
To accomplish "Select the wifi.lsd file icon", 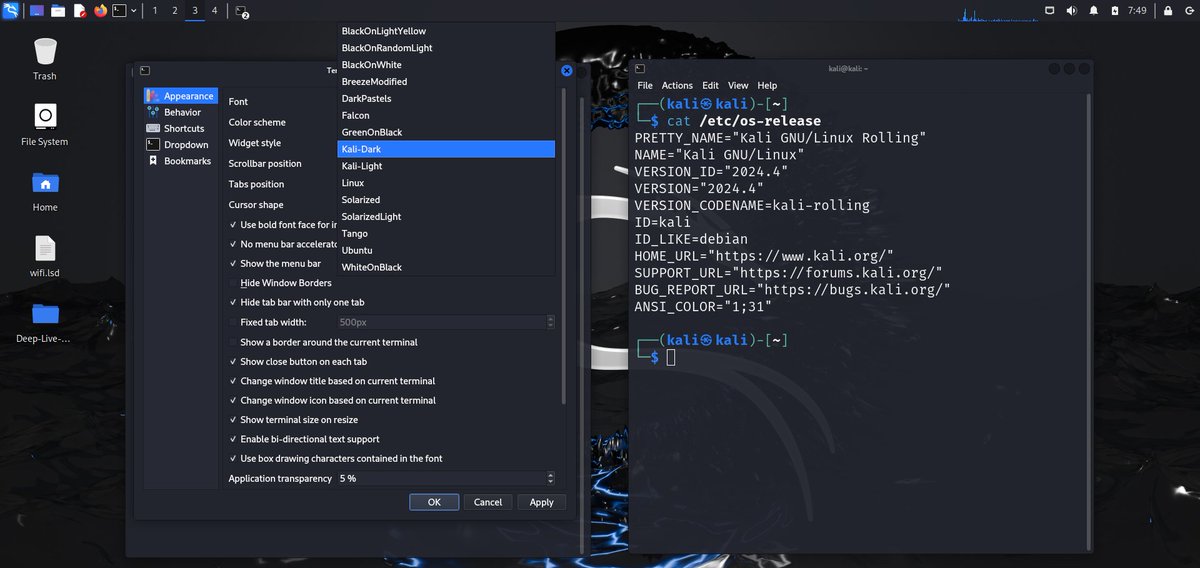I will tap(45, 256).
